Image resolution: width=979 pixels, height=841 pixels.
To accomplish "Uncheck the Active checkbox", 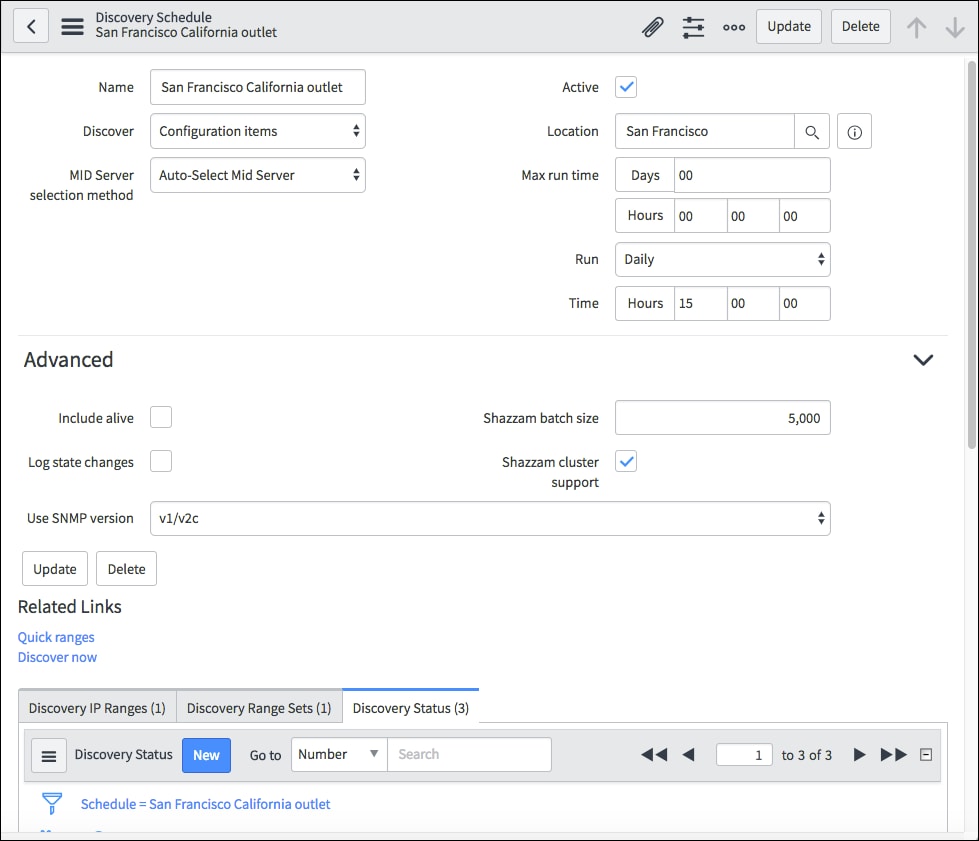I will tap(625, 87).
